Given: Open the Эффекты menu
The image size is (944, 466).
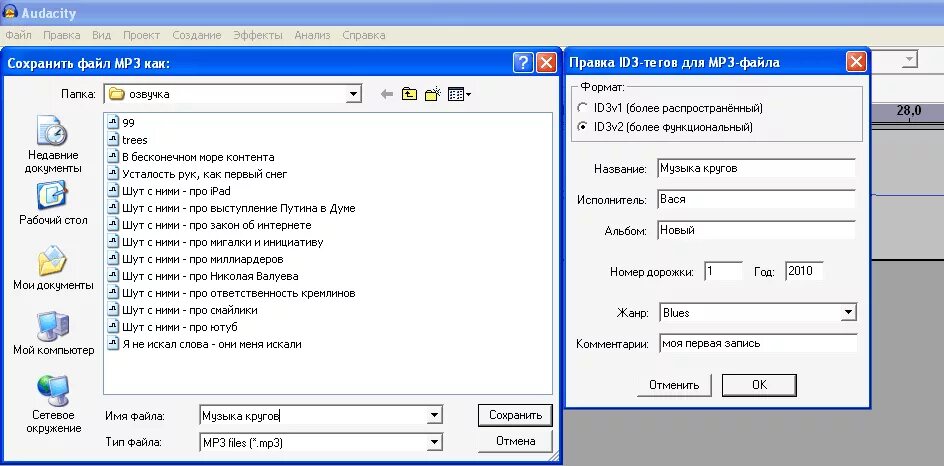Looking at the screenshot, I should click(x=258, y=35).
